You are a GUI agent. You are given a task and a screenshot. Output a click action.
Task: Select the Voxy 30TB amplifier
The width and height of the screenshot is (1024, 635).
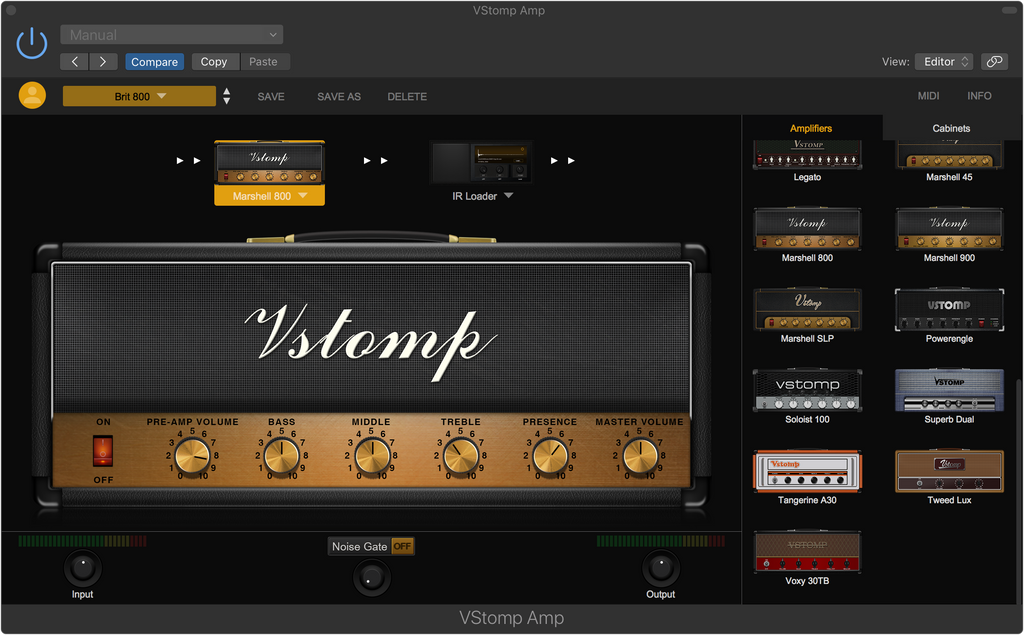[807, 552]
